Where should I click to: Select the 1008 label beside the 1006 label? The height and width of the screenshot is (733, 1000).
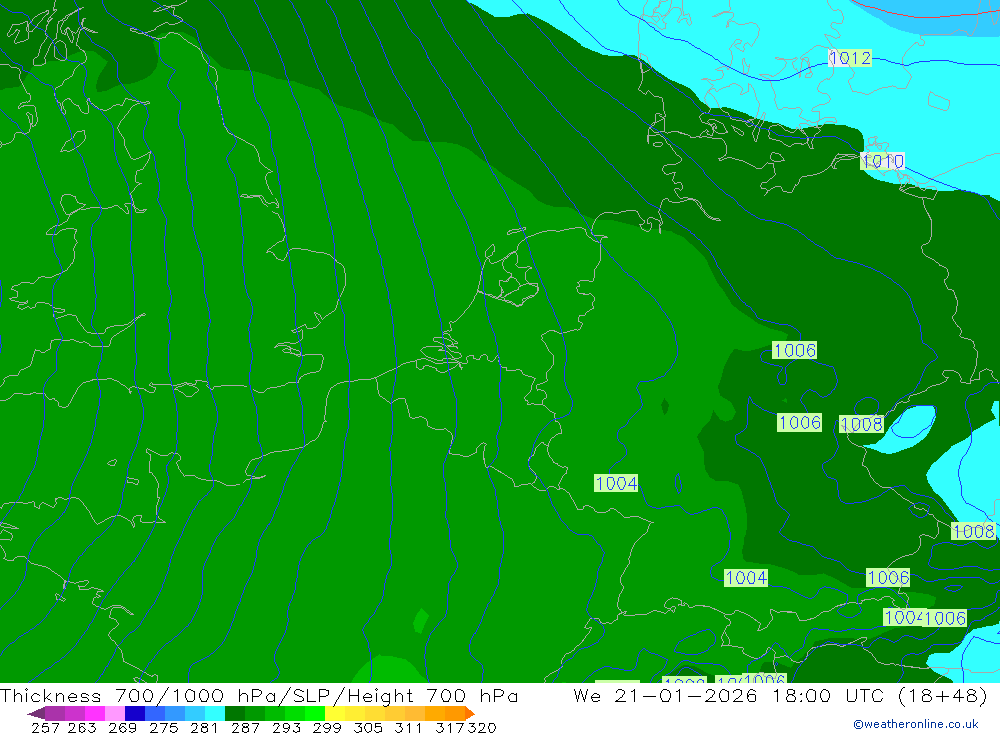(x=862, y=424)
